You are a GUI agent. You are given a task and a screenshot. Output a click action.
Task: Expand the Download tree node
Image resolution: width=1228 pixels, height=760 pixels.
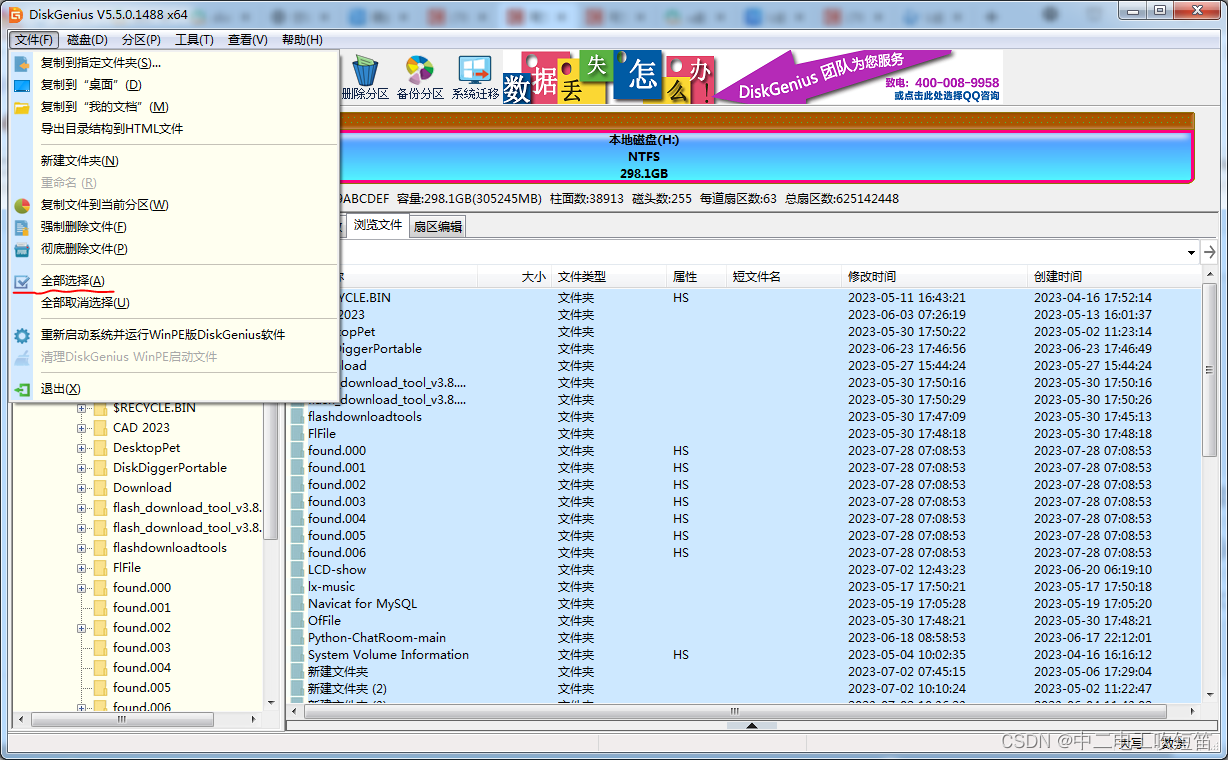82,488
